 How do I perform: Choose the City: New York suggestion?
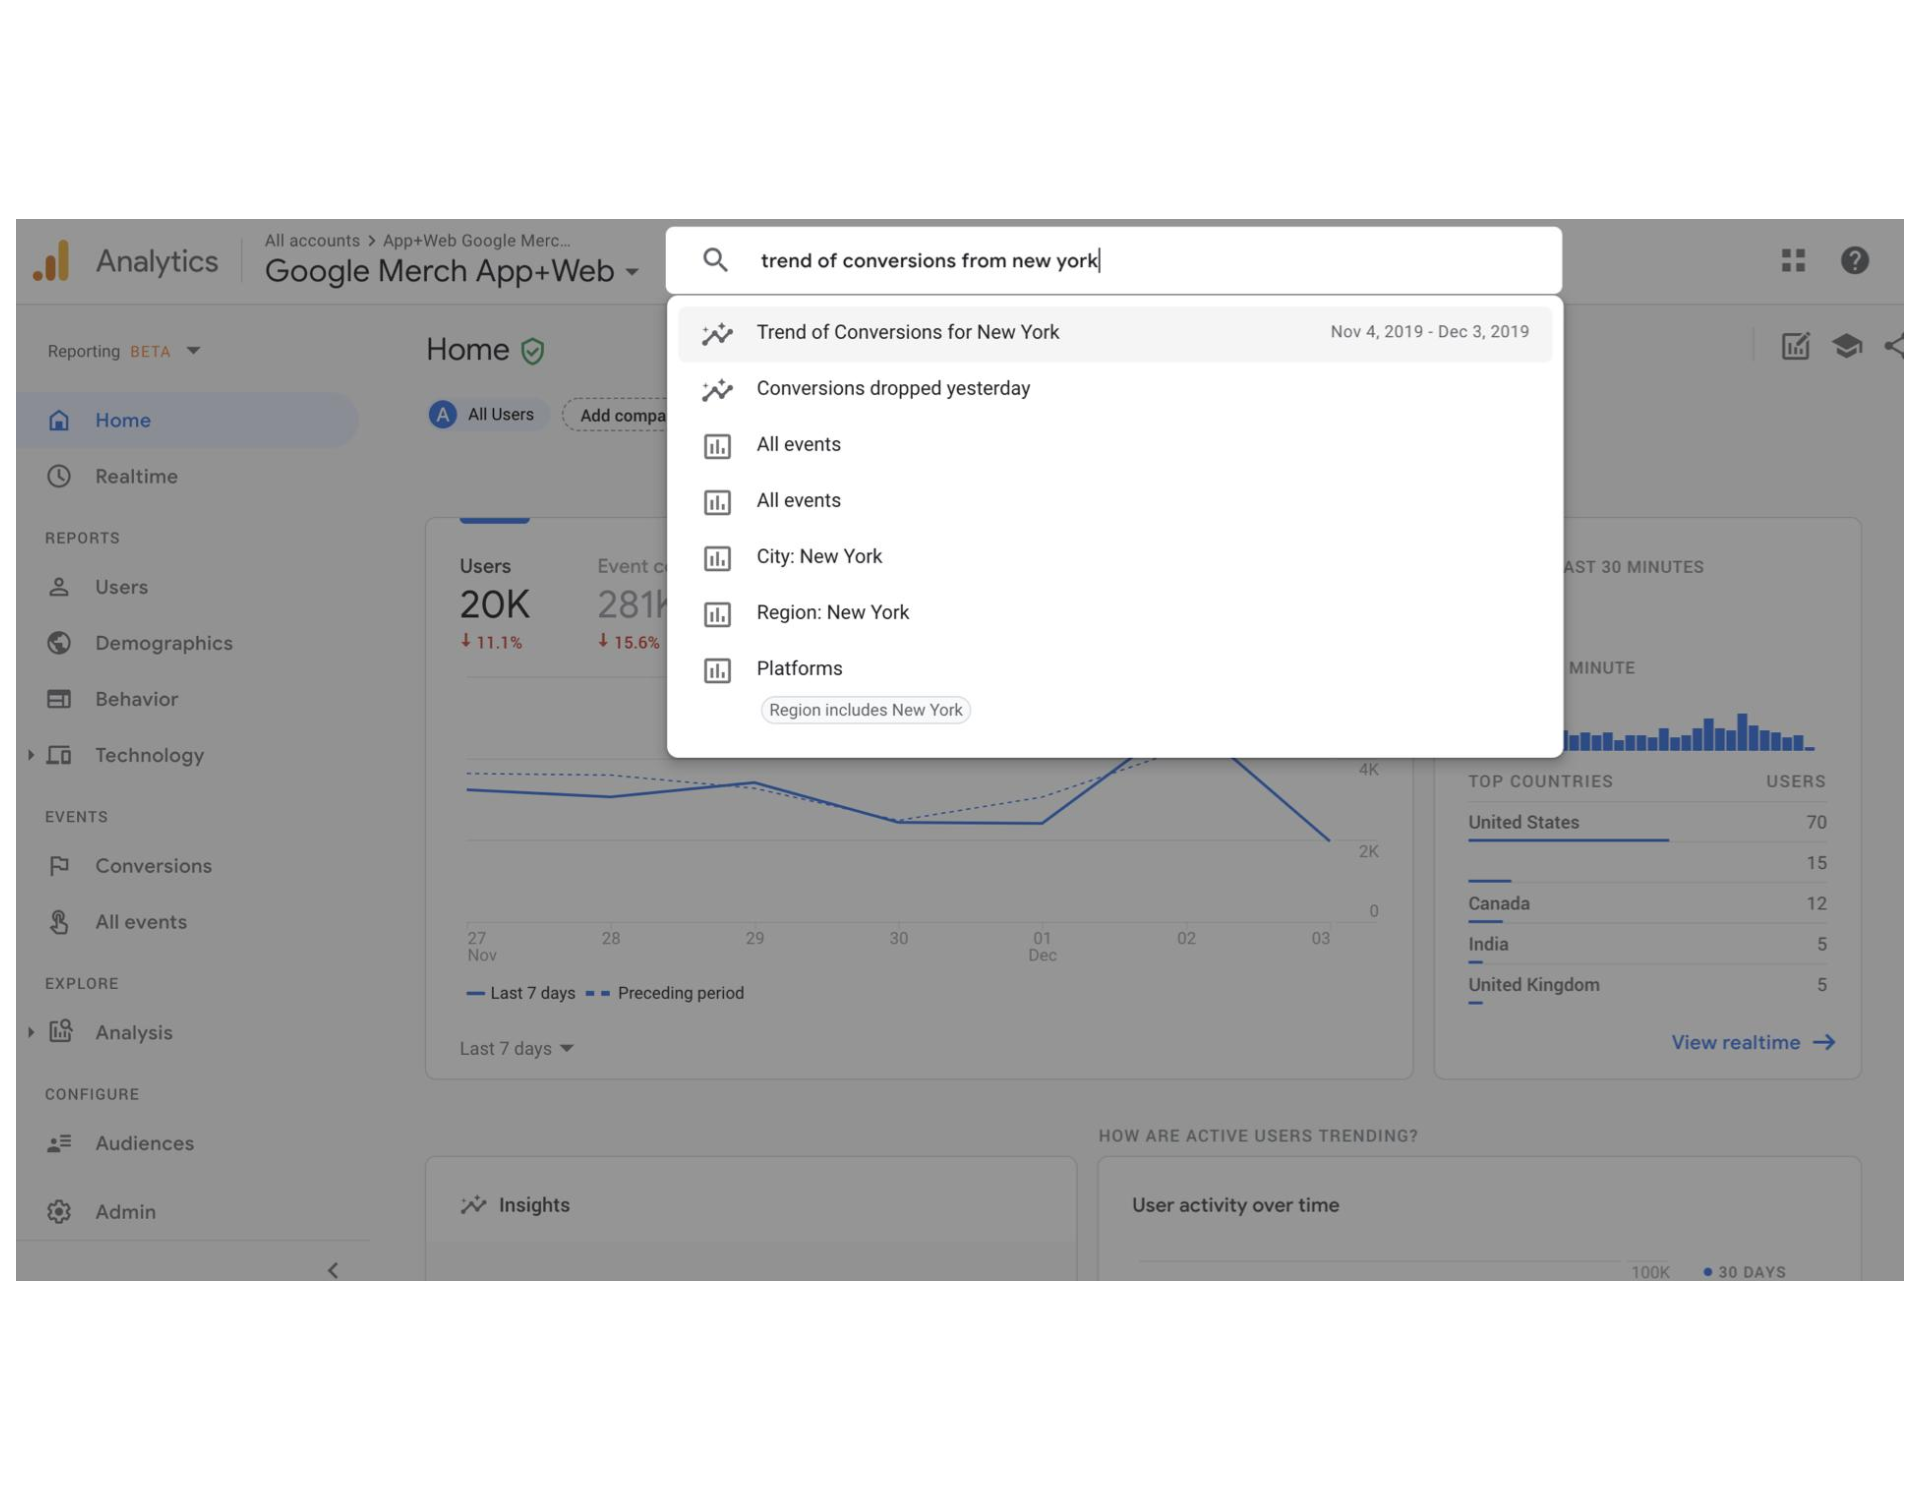coord(819,556)
